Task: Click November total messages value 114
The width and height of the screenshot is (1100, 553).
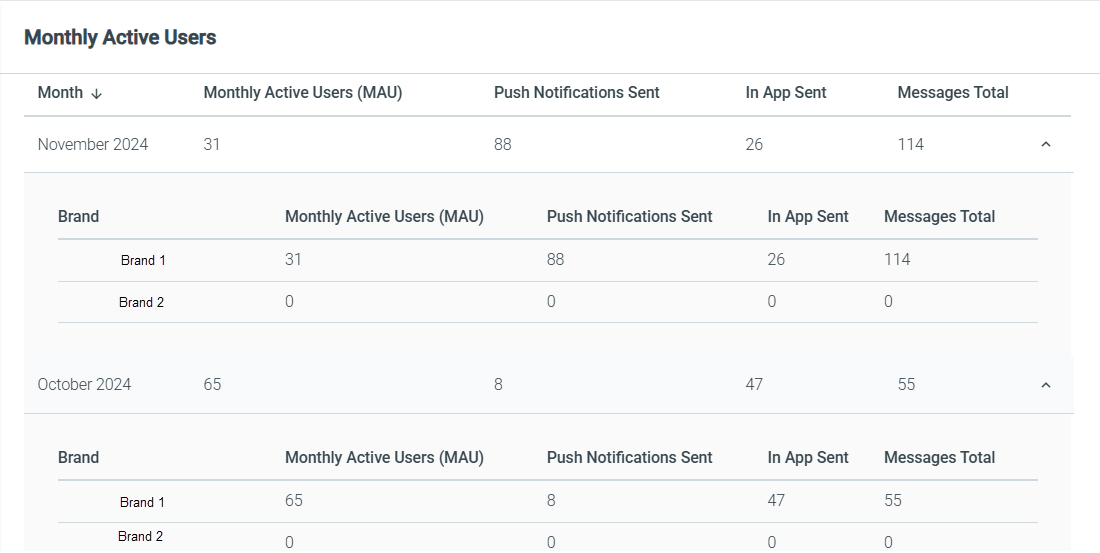Action: (911, 145)
